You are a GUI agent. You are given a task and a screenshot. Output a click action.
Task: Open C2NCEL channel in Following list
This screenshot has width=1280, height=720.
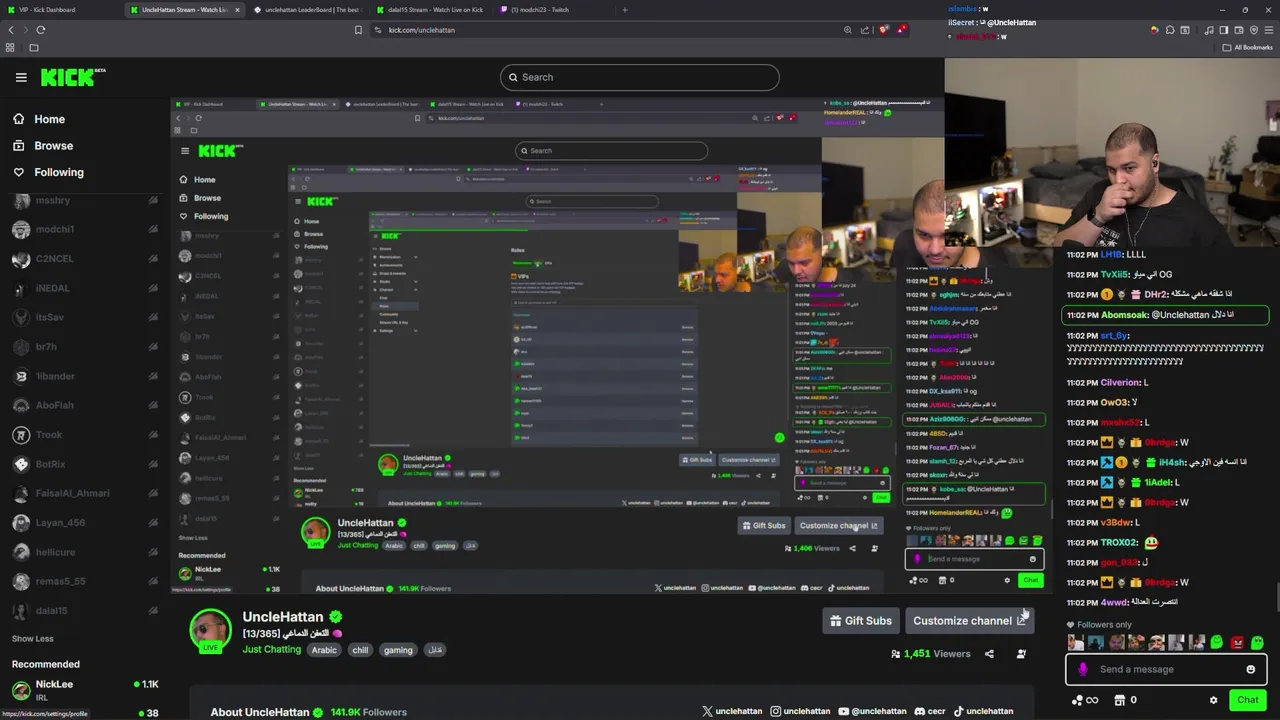[84, 259]
